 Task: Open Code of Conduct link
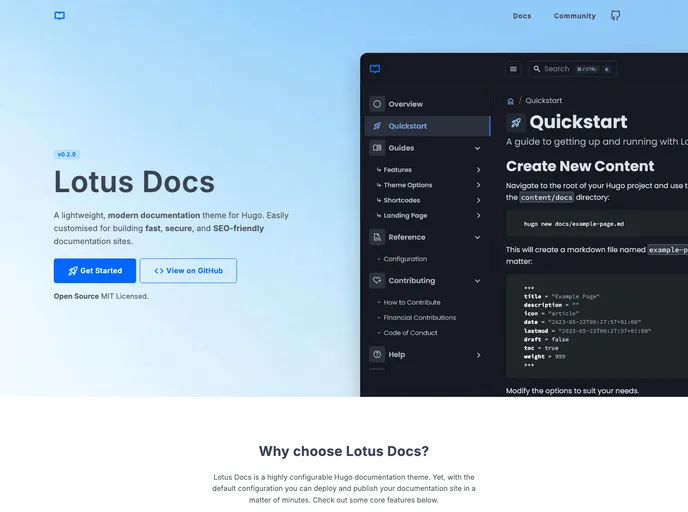(410, 333)
